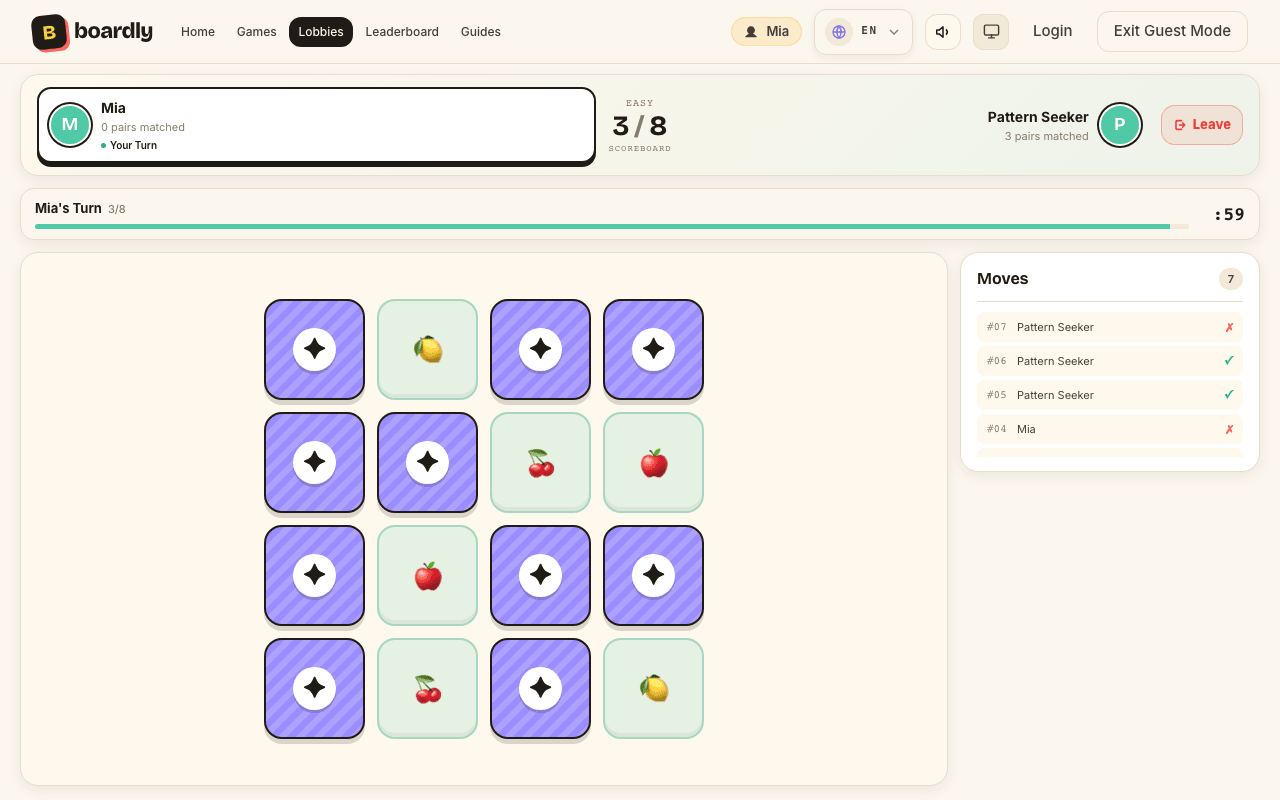Click the Moves count badge showing 7
Image resolution: width=1280 pixels, height=800 pixels.
tap(1231, 279)
